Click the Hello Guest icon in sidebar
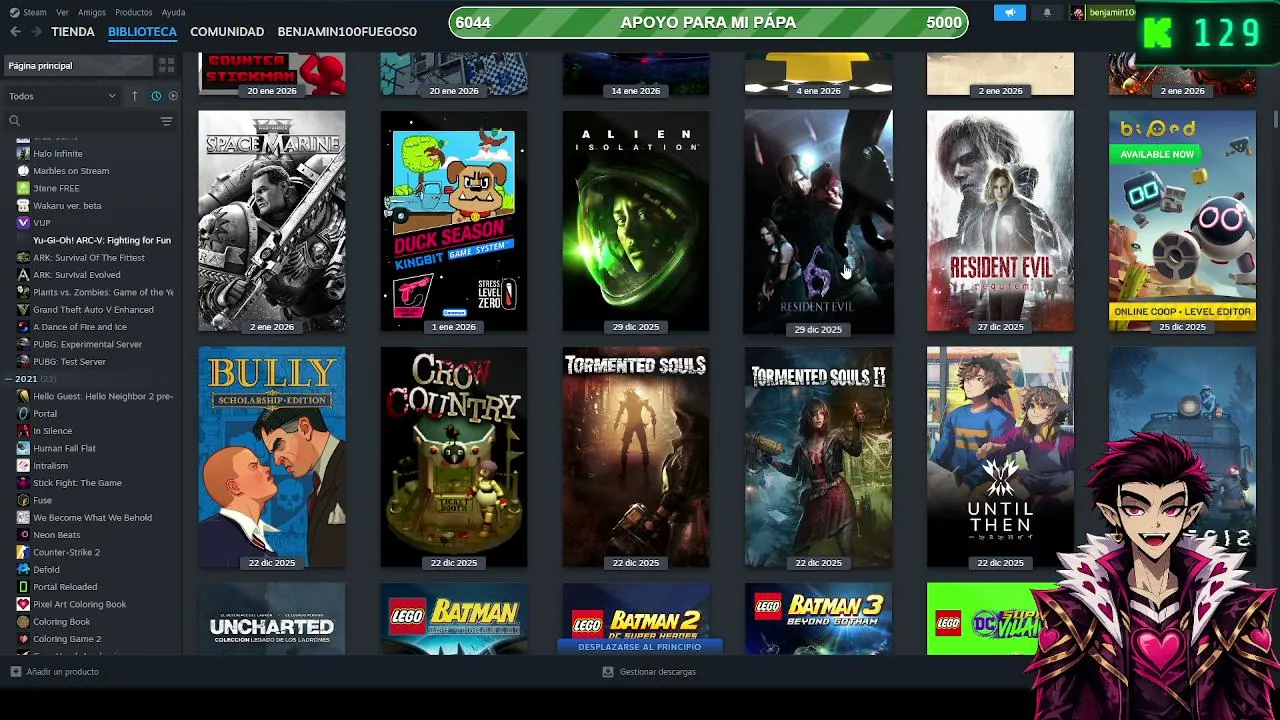The width and height of the screenshot is (1280, 720). [x=23, y=396]
